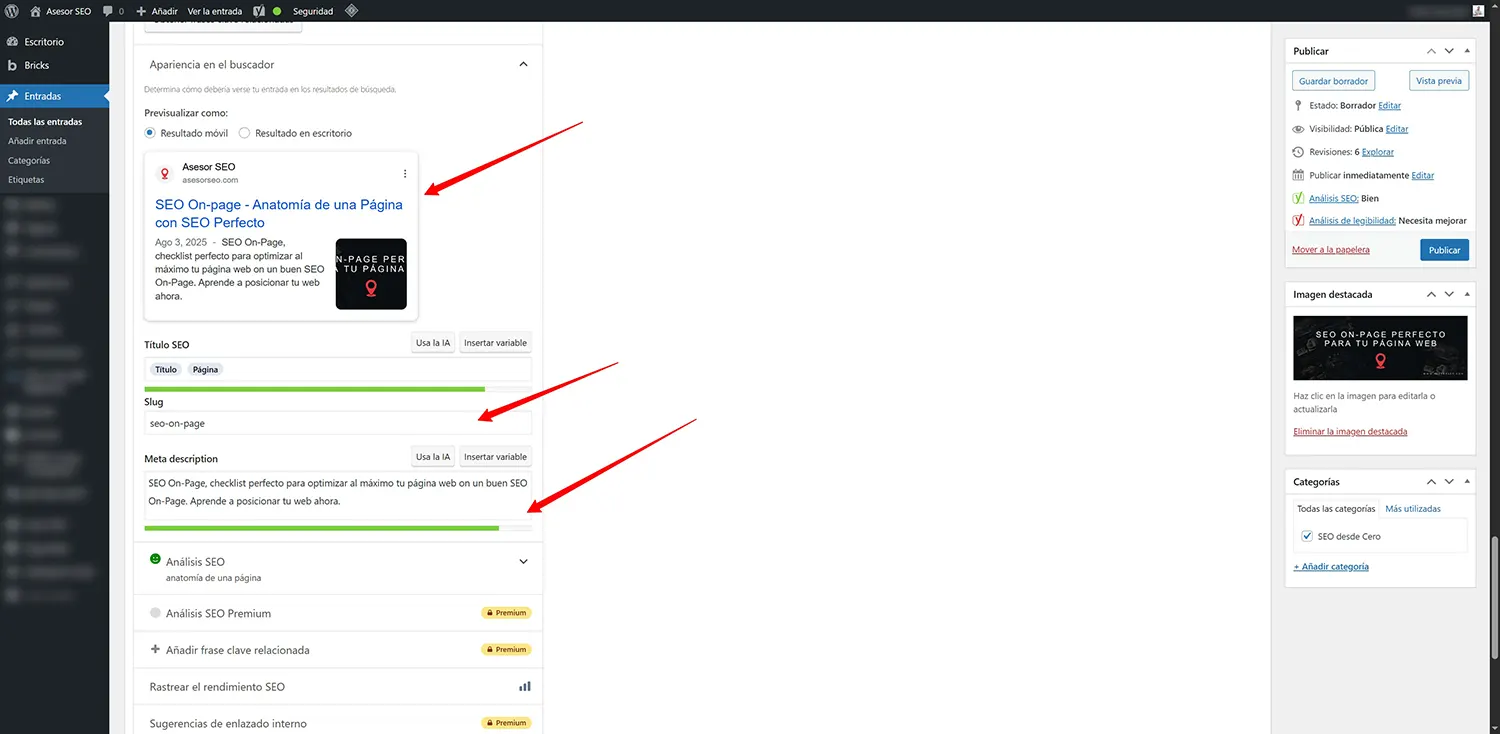Viewport: 1500px width, 734px height.
Task: Collapse the Apariencia en el buscador section
Action: [x=523, y=65]
